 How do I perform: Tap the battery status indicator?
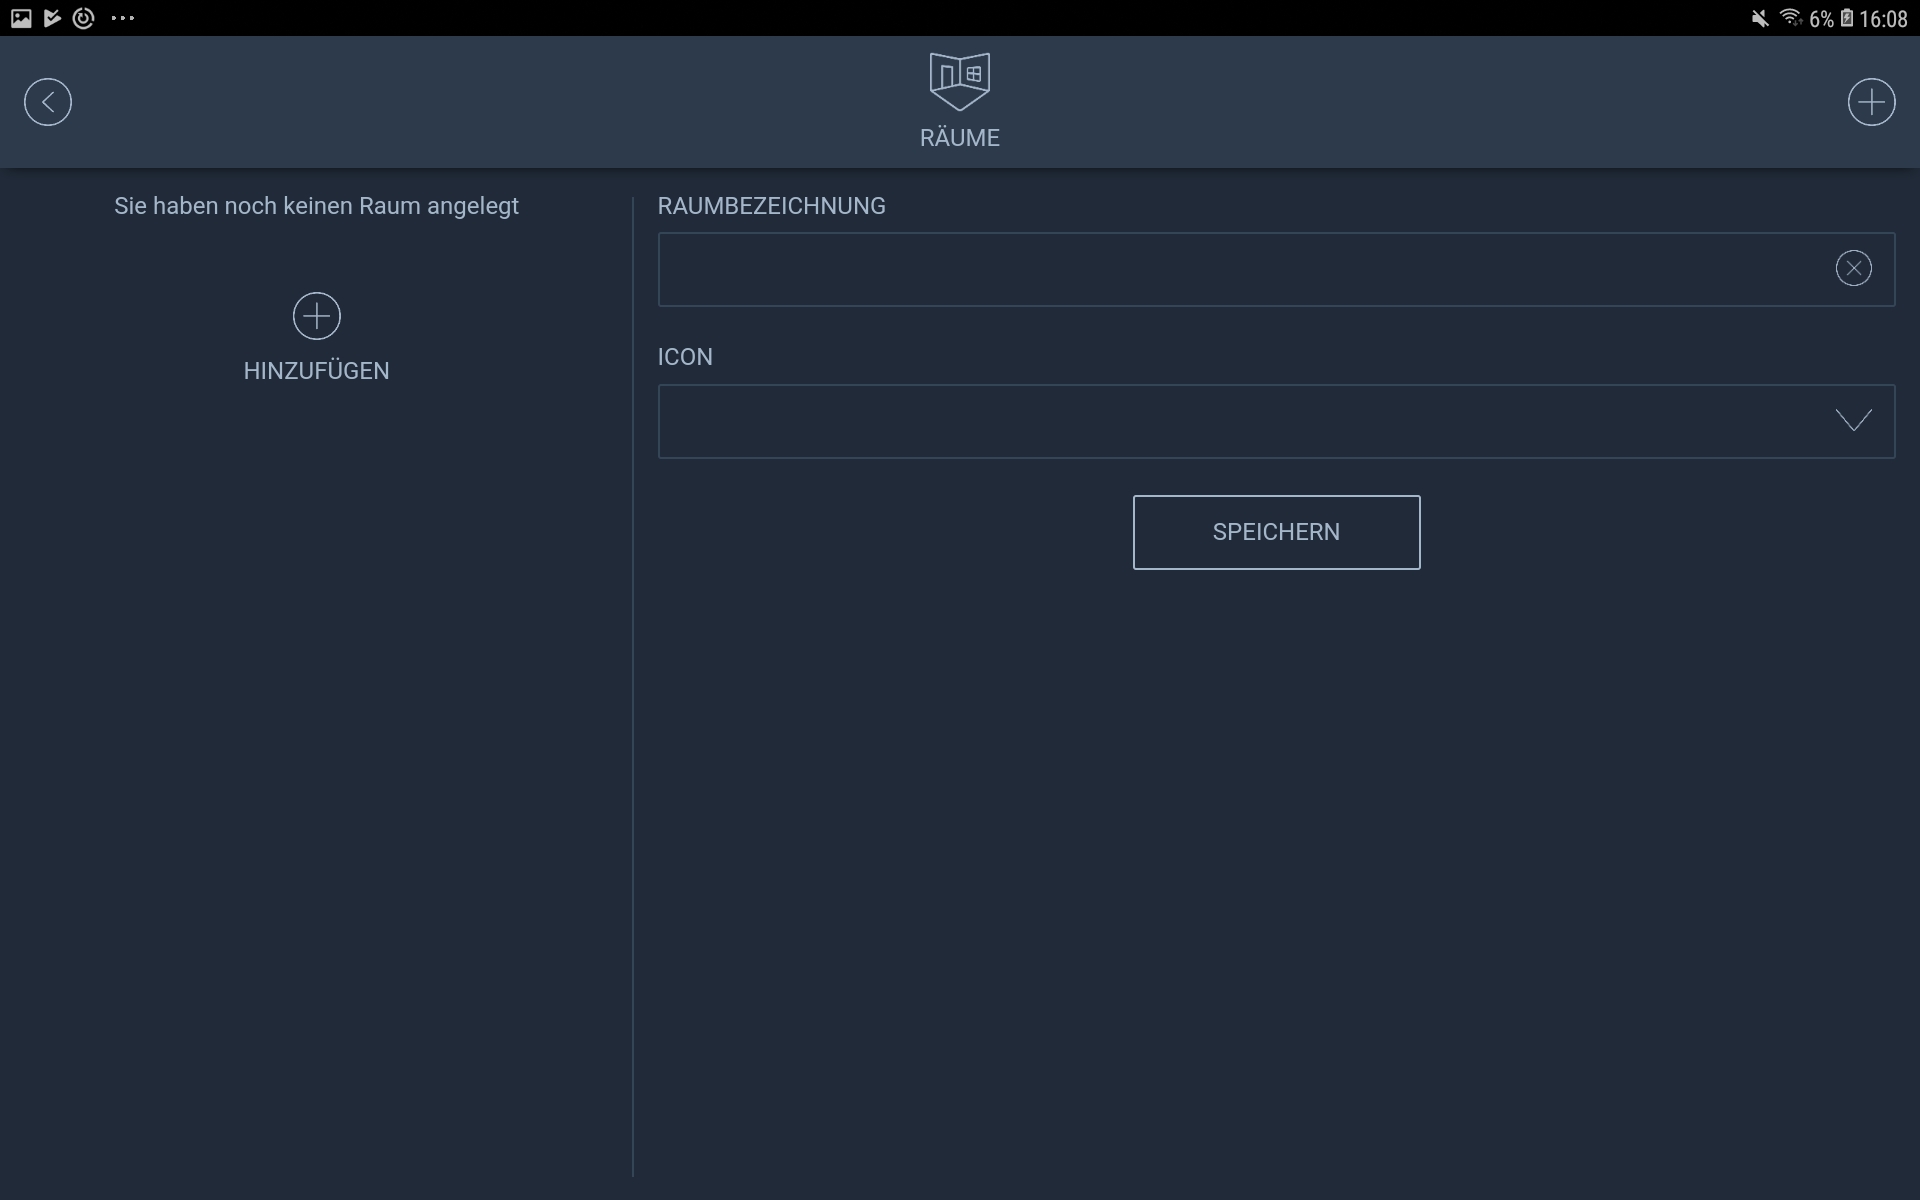[1846, 19]
